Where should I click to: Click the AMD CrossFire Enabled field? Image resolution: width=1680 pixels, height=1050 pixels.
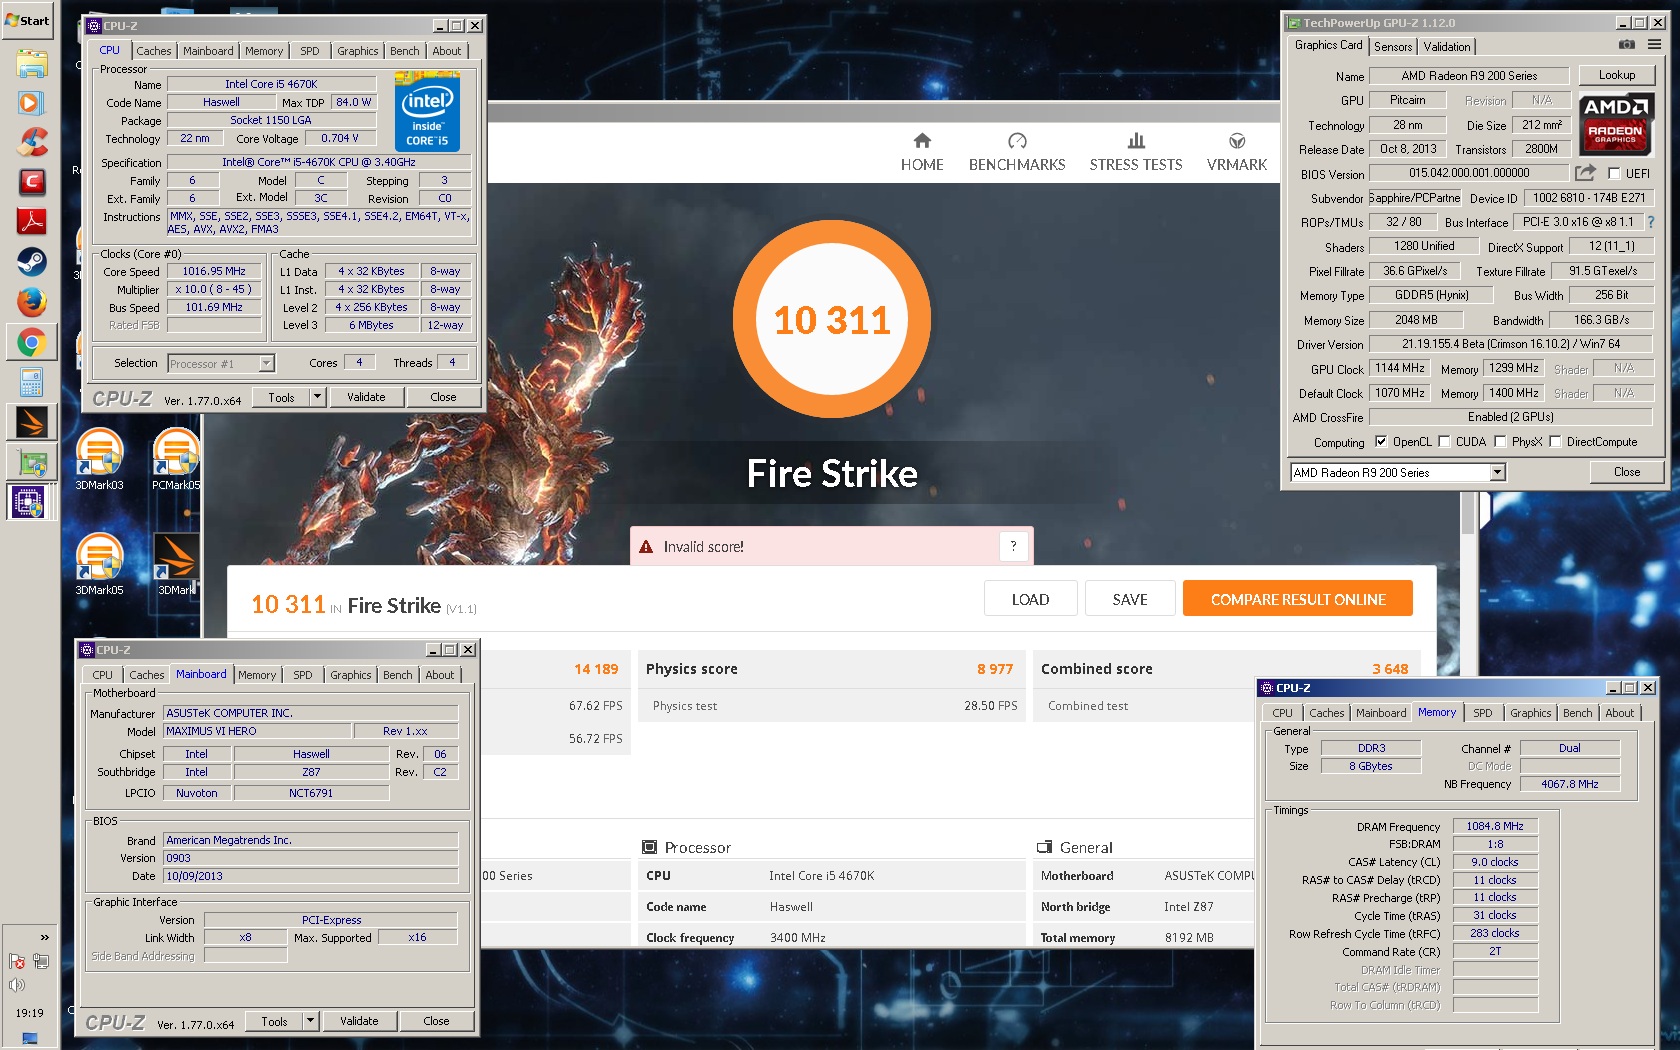(x=1510, y=417)
